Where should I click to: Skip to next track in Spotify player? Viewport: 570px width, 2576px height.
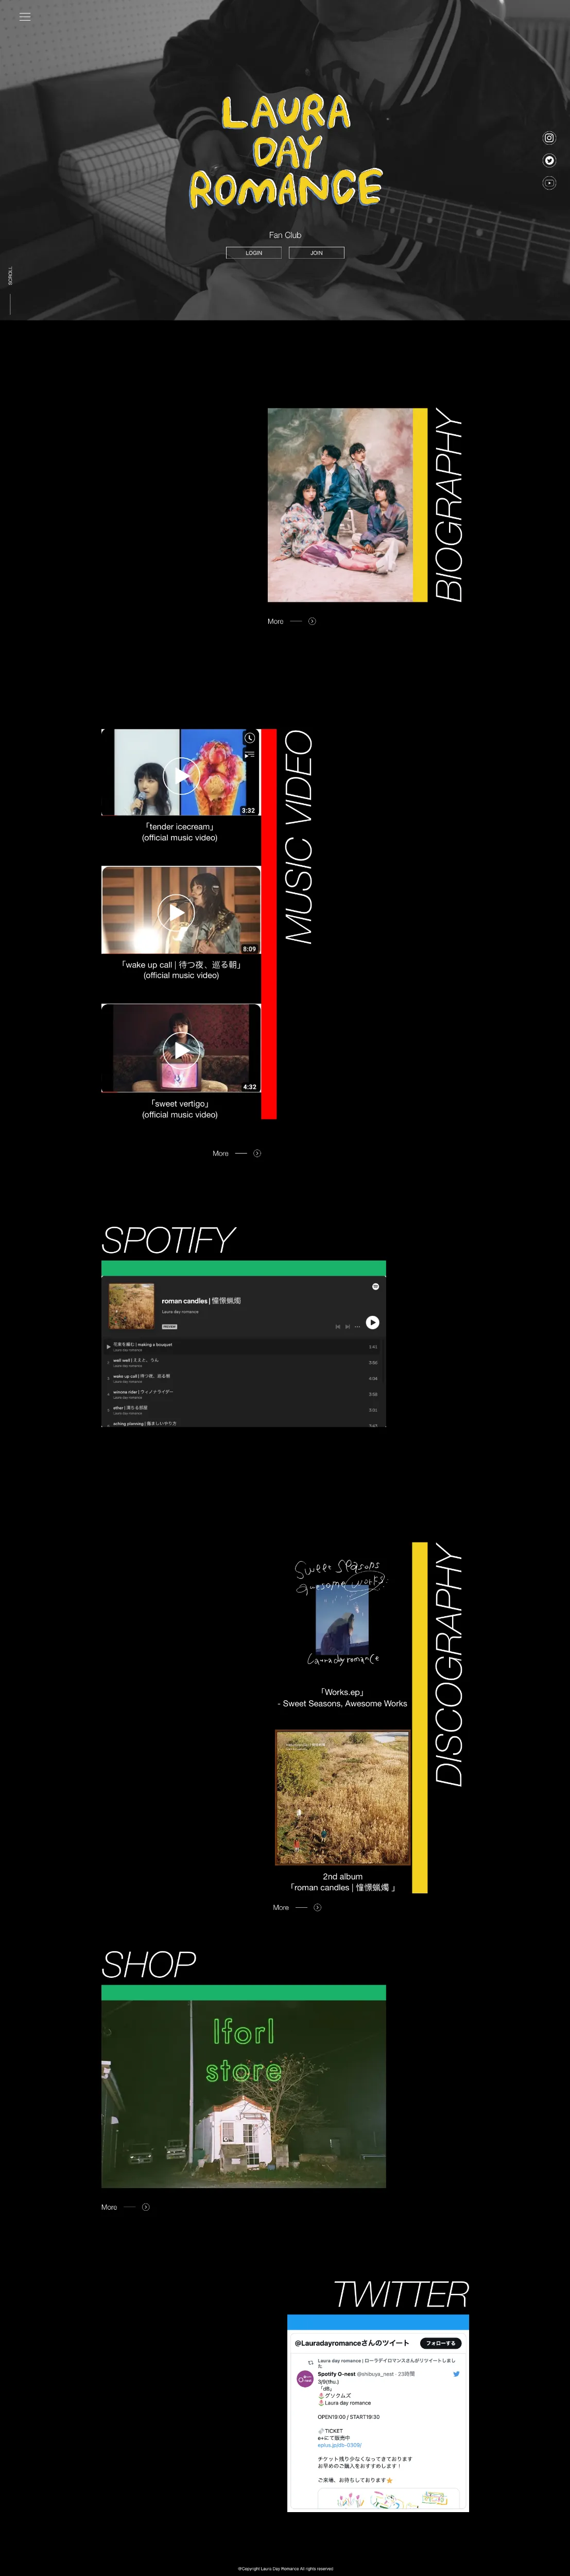click(347, 1327)
